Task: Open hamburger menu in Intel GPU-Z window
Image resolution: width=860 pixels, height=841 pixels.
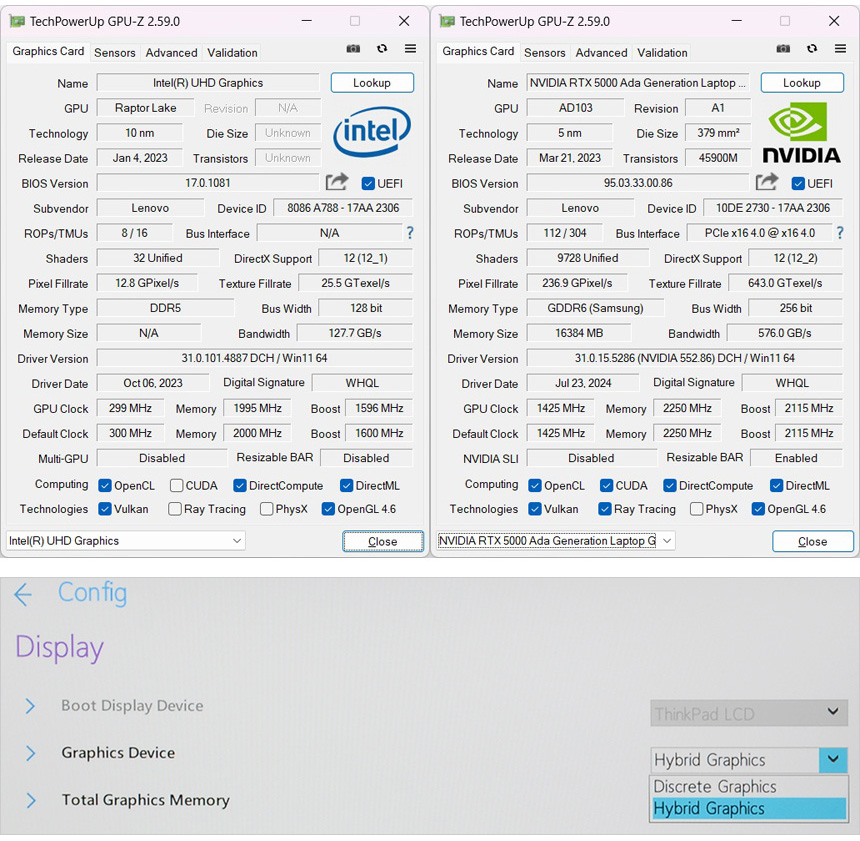Action: [x=410, y=49]
